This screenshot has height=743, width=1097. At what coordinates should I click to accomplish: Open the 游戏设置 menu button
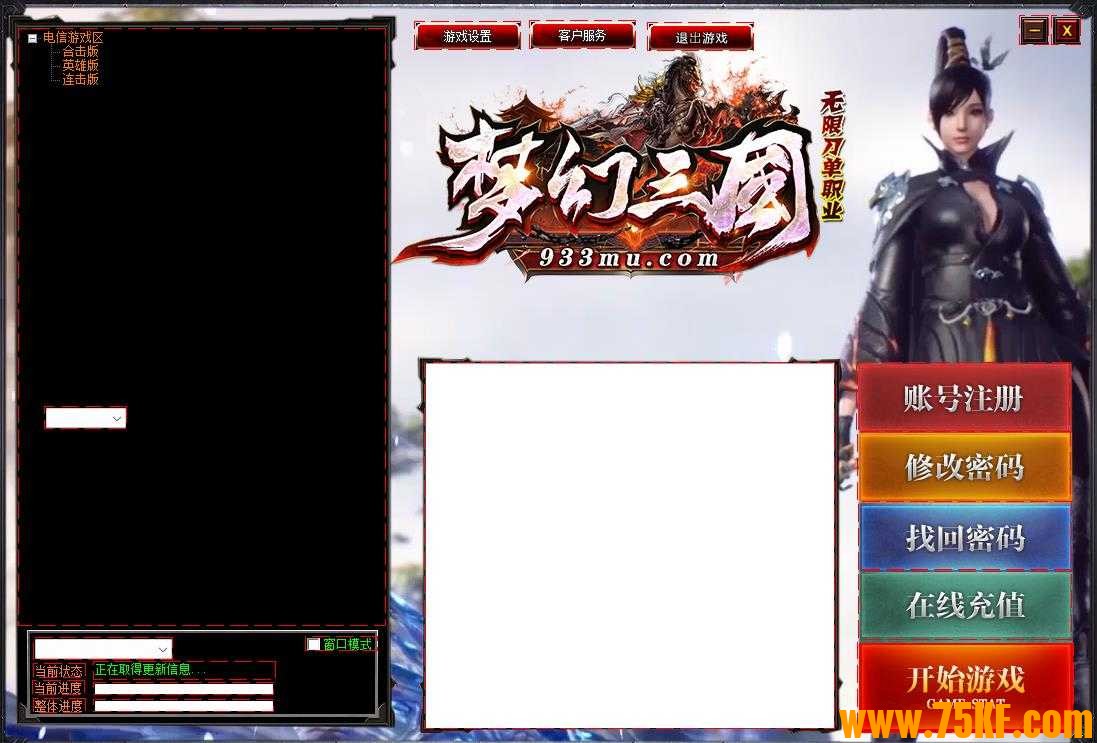(x=467, y=37)
